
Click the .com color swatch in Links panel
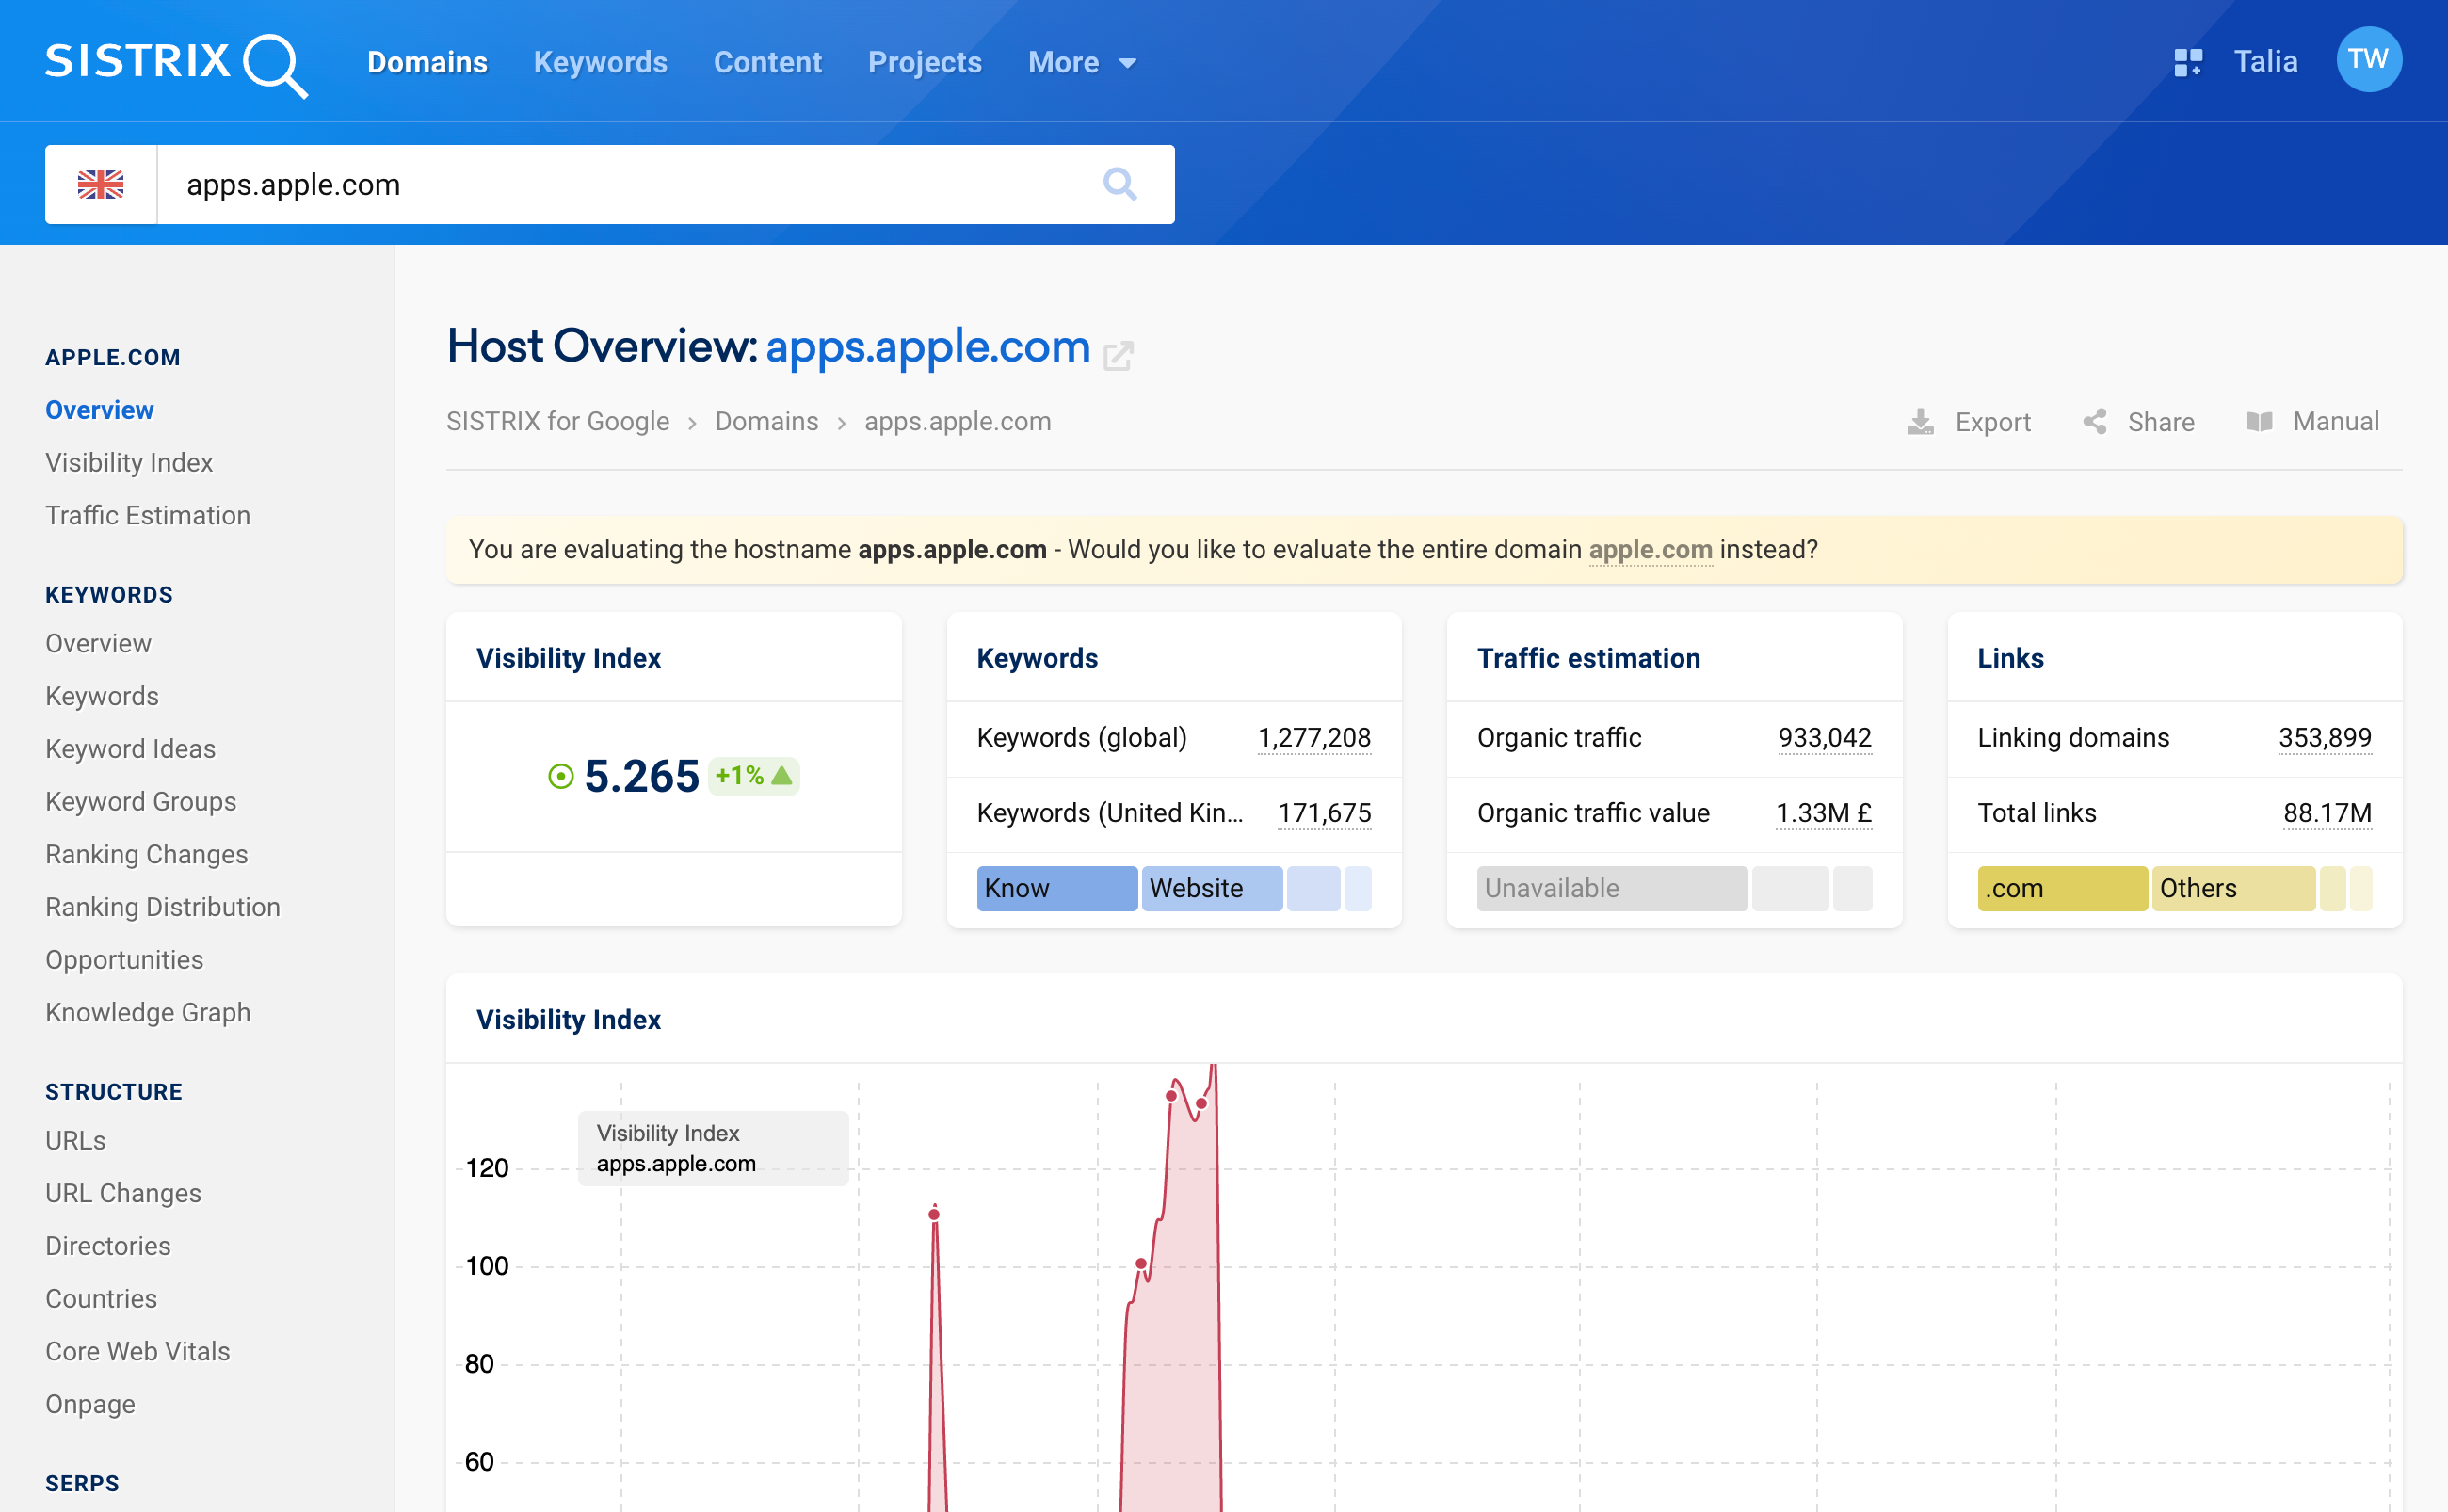click(x=2063, y=886)
